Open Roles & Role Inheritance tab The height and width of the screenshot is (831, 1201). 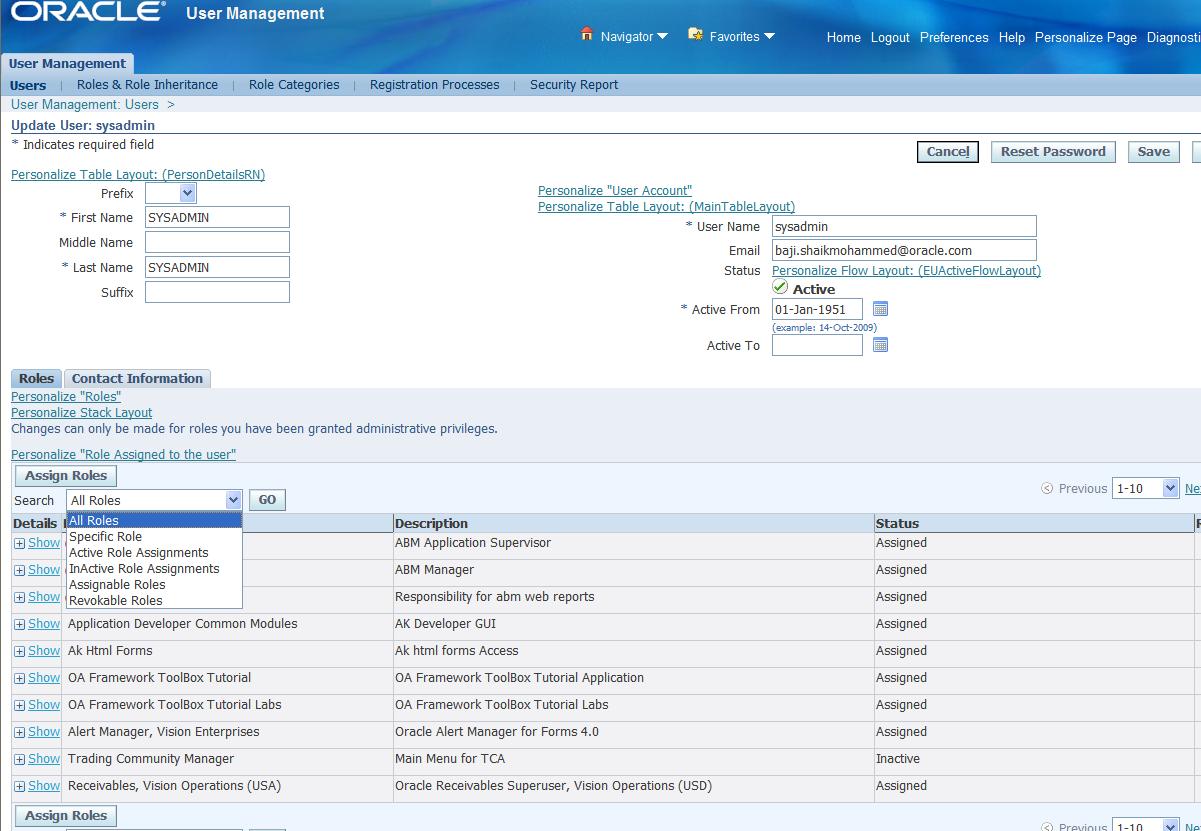click(x=147, y=85)
